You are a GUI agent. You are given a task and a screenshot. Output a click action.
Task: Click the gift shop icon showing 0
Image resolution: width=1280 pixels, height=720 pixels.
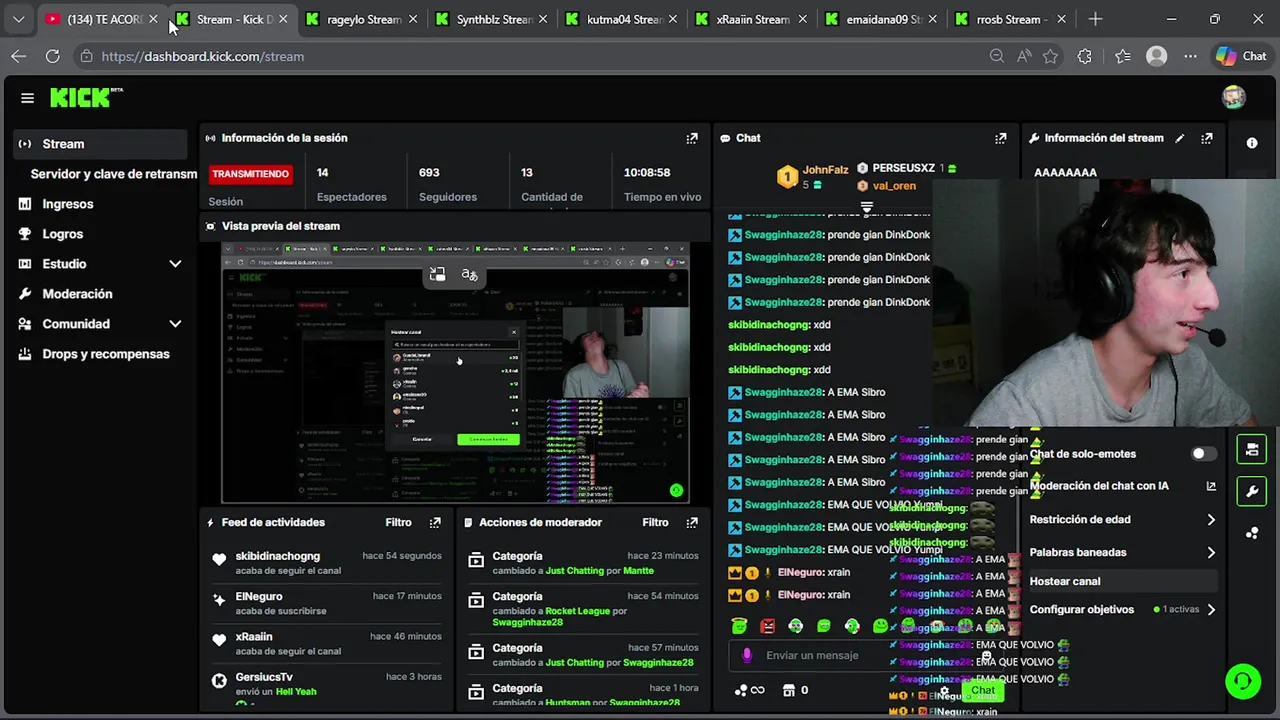[795, 690]
